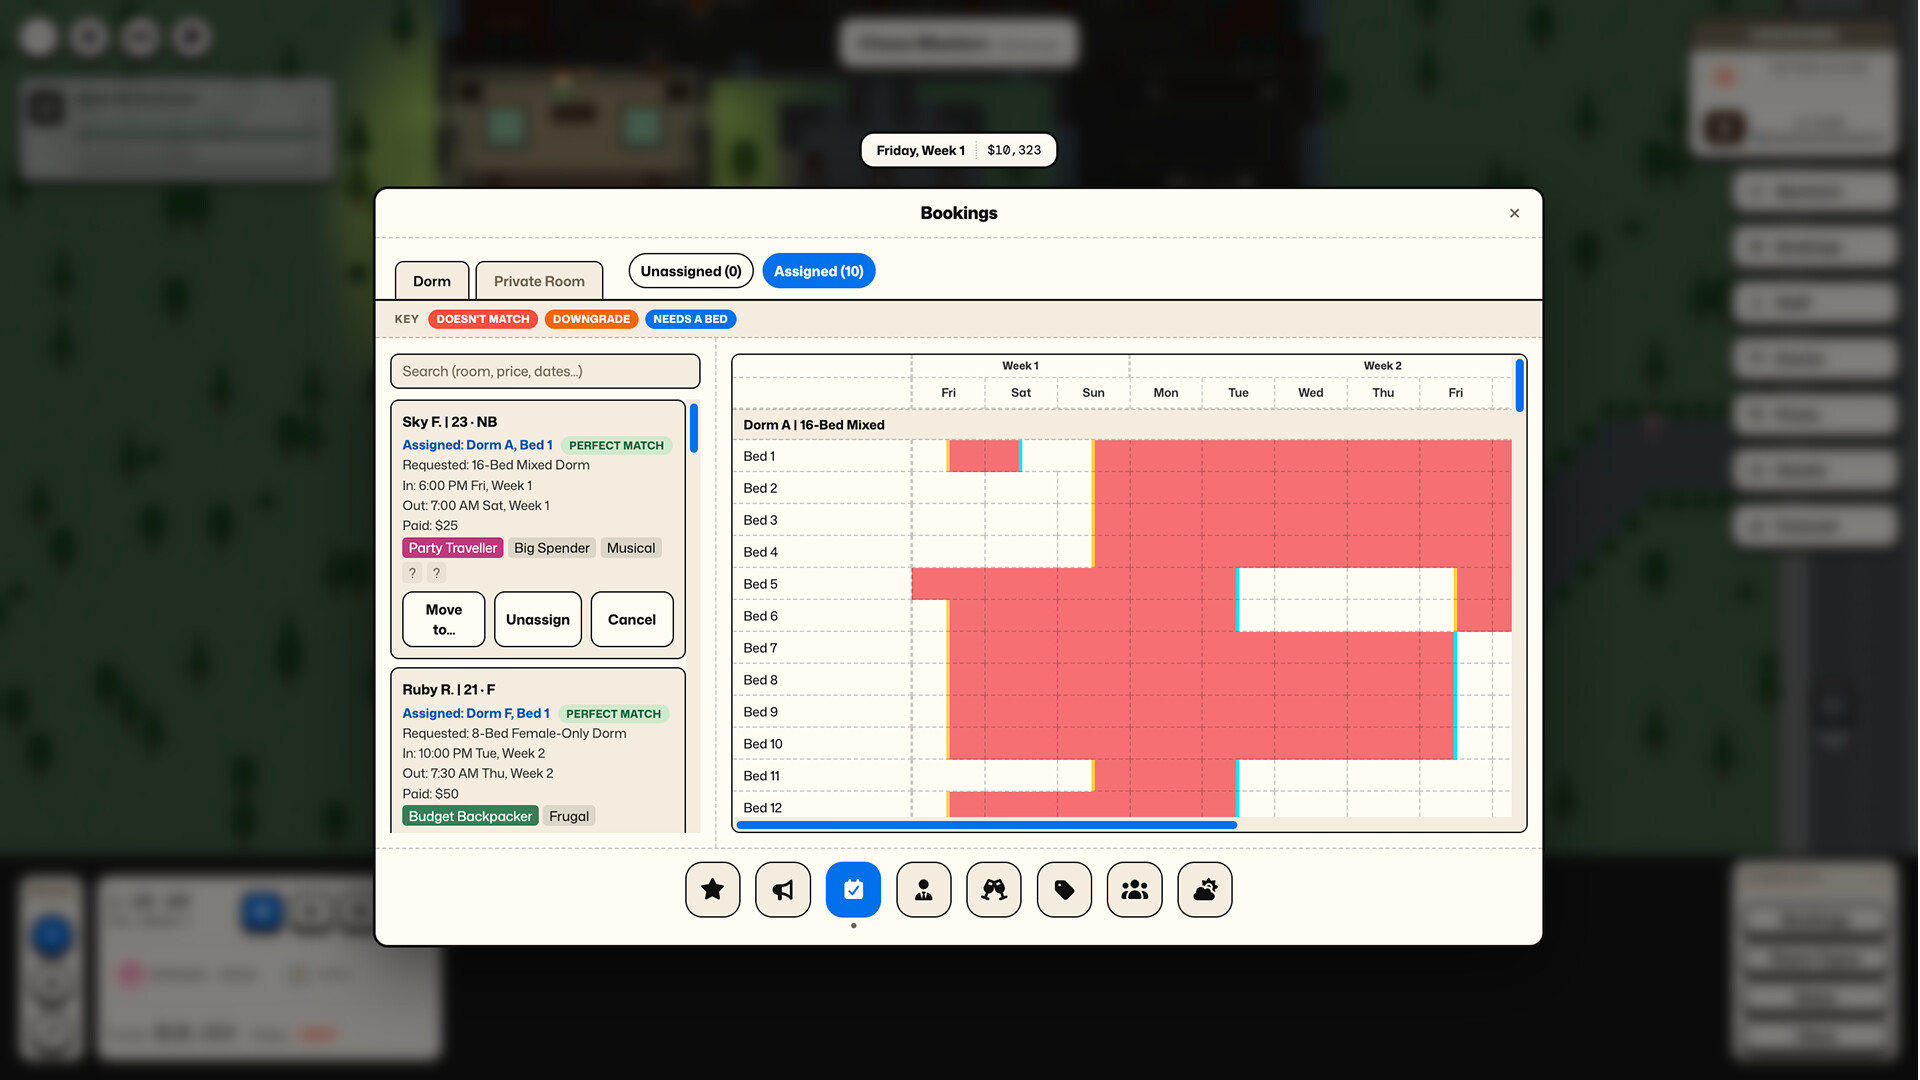The image size is (1920, 1080).
Task: Select Bed 1 booking block on Friday
Action: click(984, 456)
